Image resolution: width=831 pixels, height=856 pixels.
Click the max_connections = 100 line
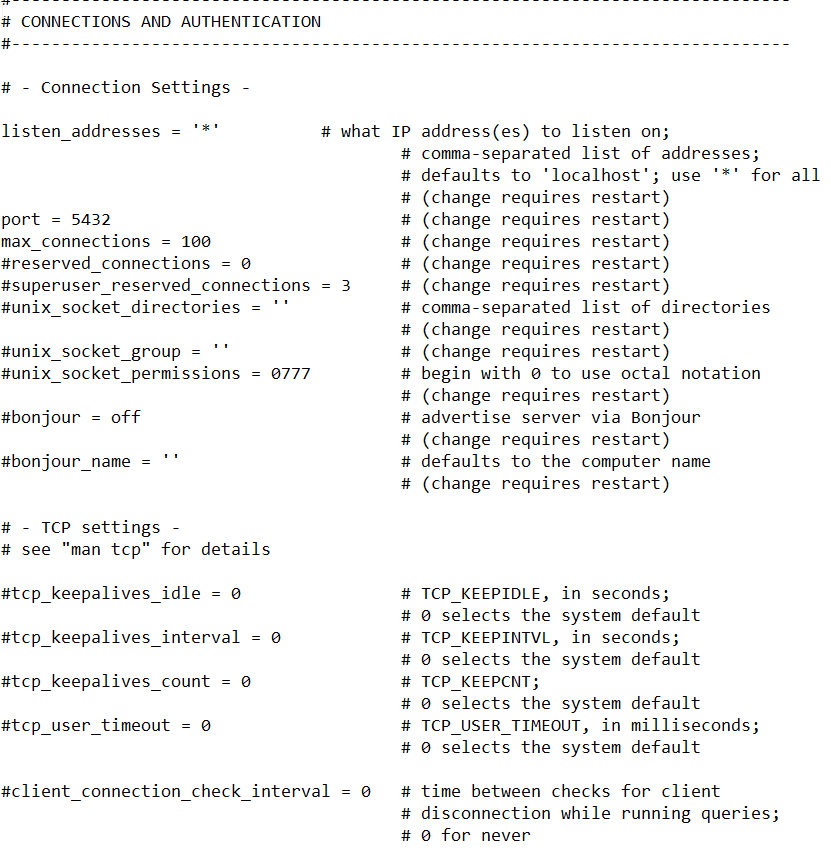106,241
